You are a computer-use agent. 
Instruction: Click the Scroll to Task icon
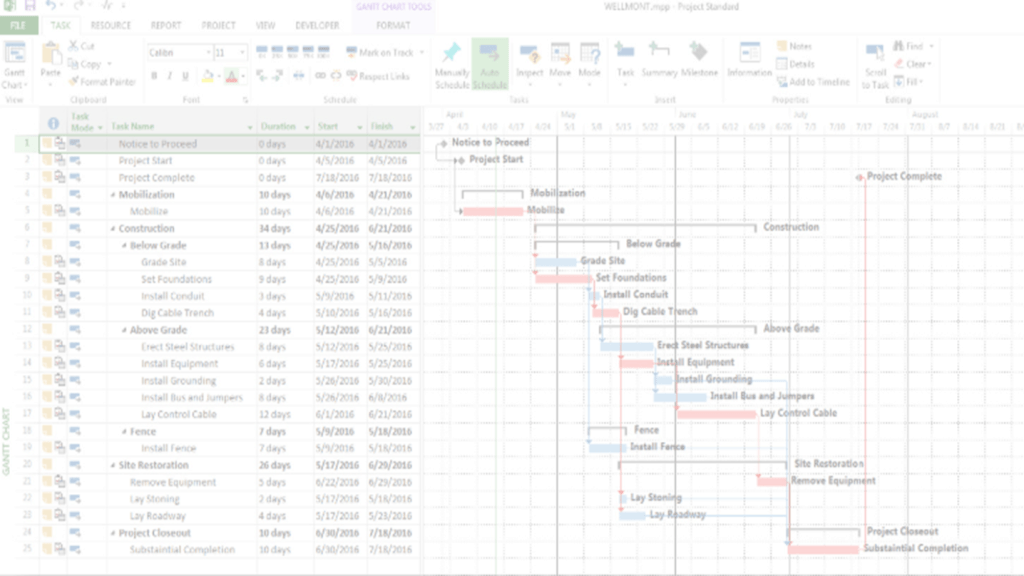tap(875, 54)
